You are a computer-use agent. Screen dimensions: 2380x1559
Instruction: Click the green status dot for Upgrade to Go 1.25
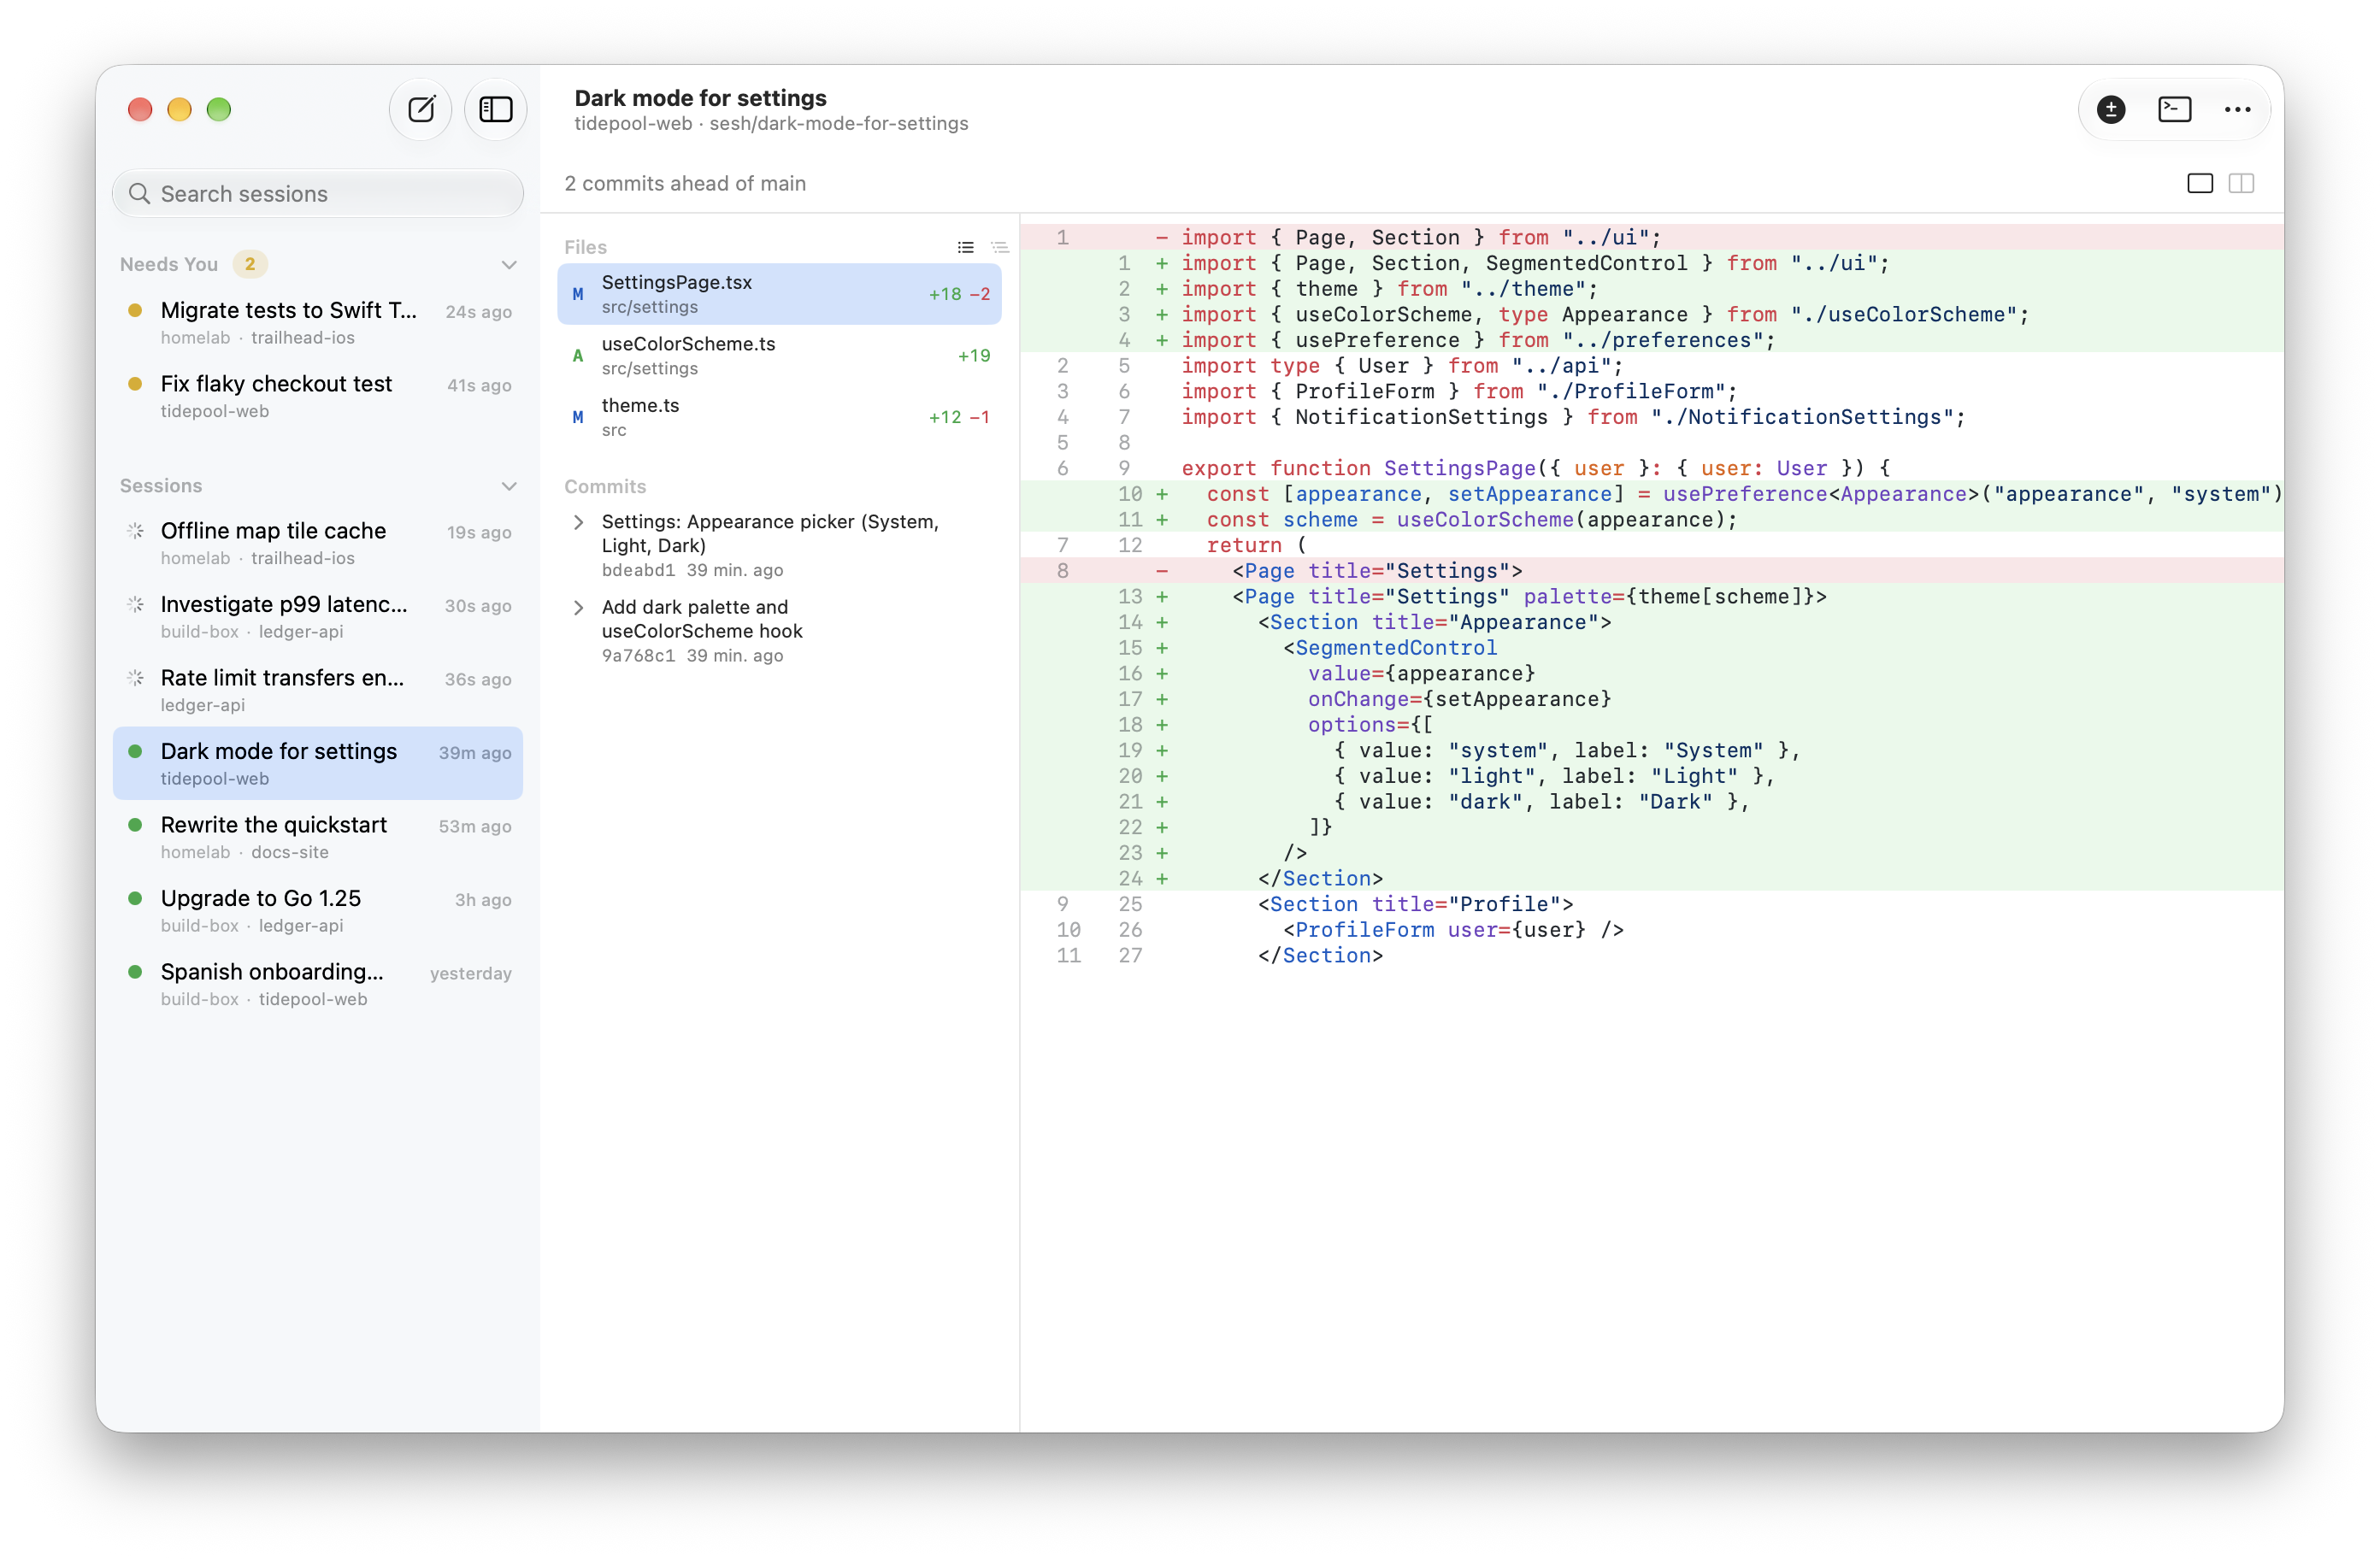[135, 898]
